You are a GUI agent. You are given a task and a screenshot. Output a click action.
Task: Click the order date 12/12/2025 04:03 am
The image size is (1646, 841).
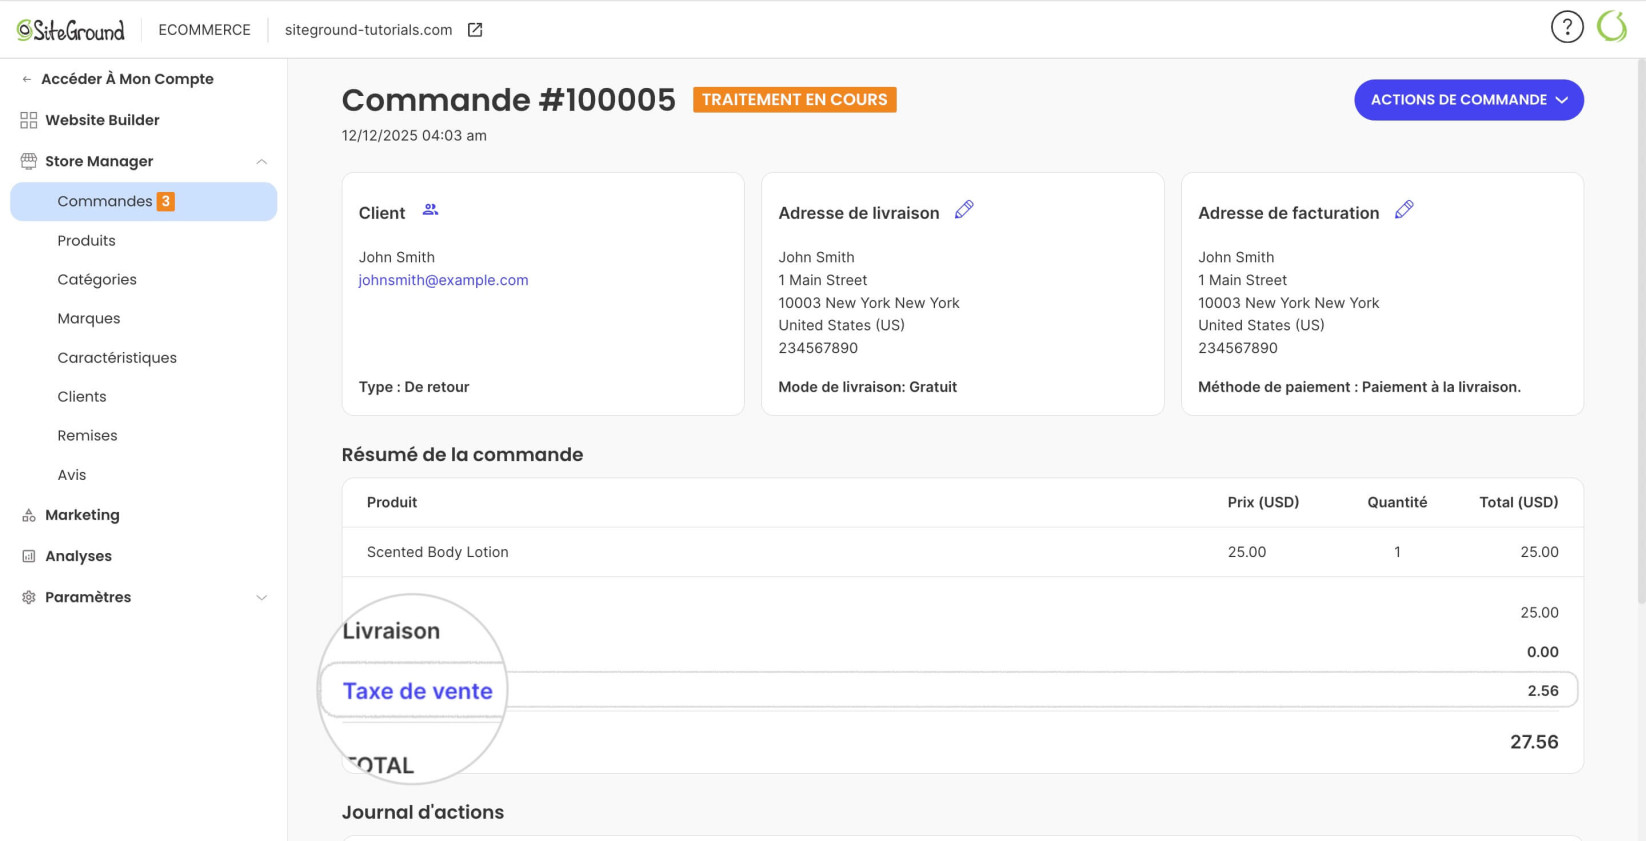coord(414,136)
